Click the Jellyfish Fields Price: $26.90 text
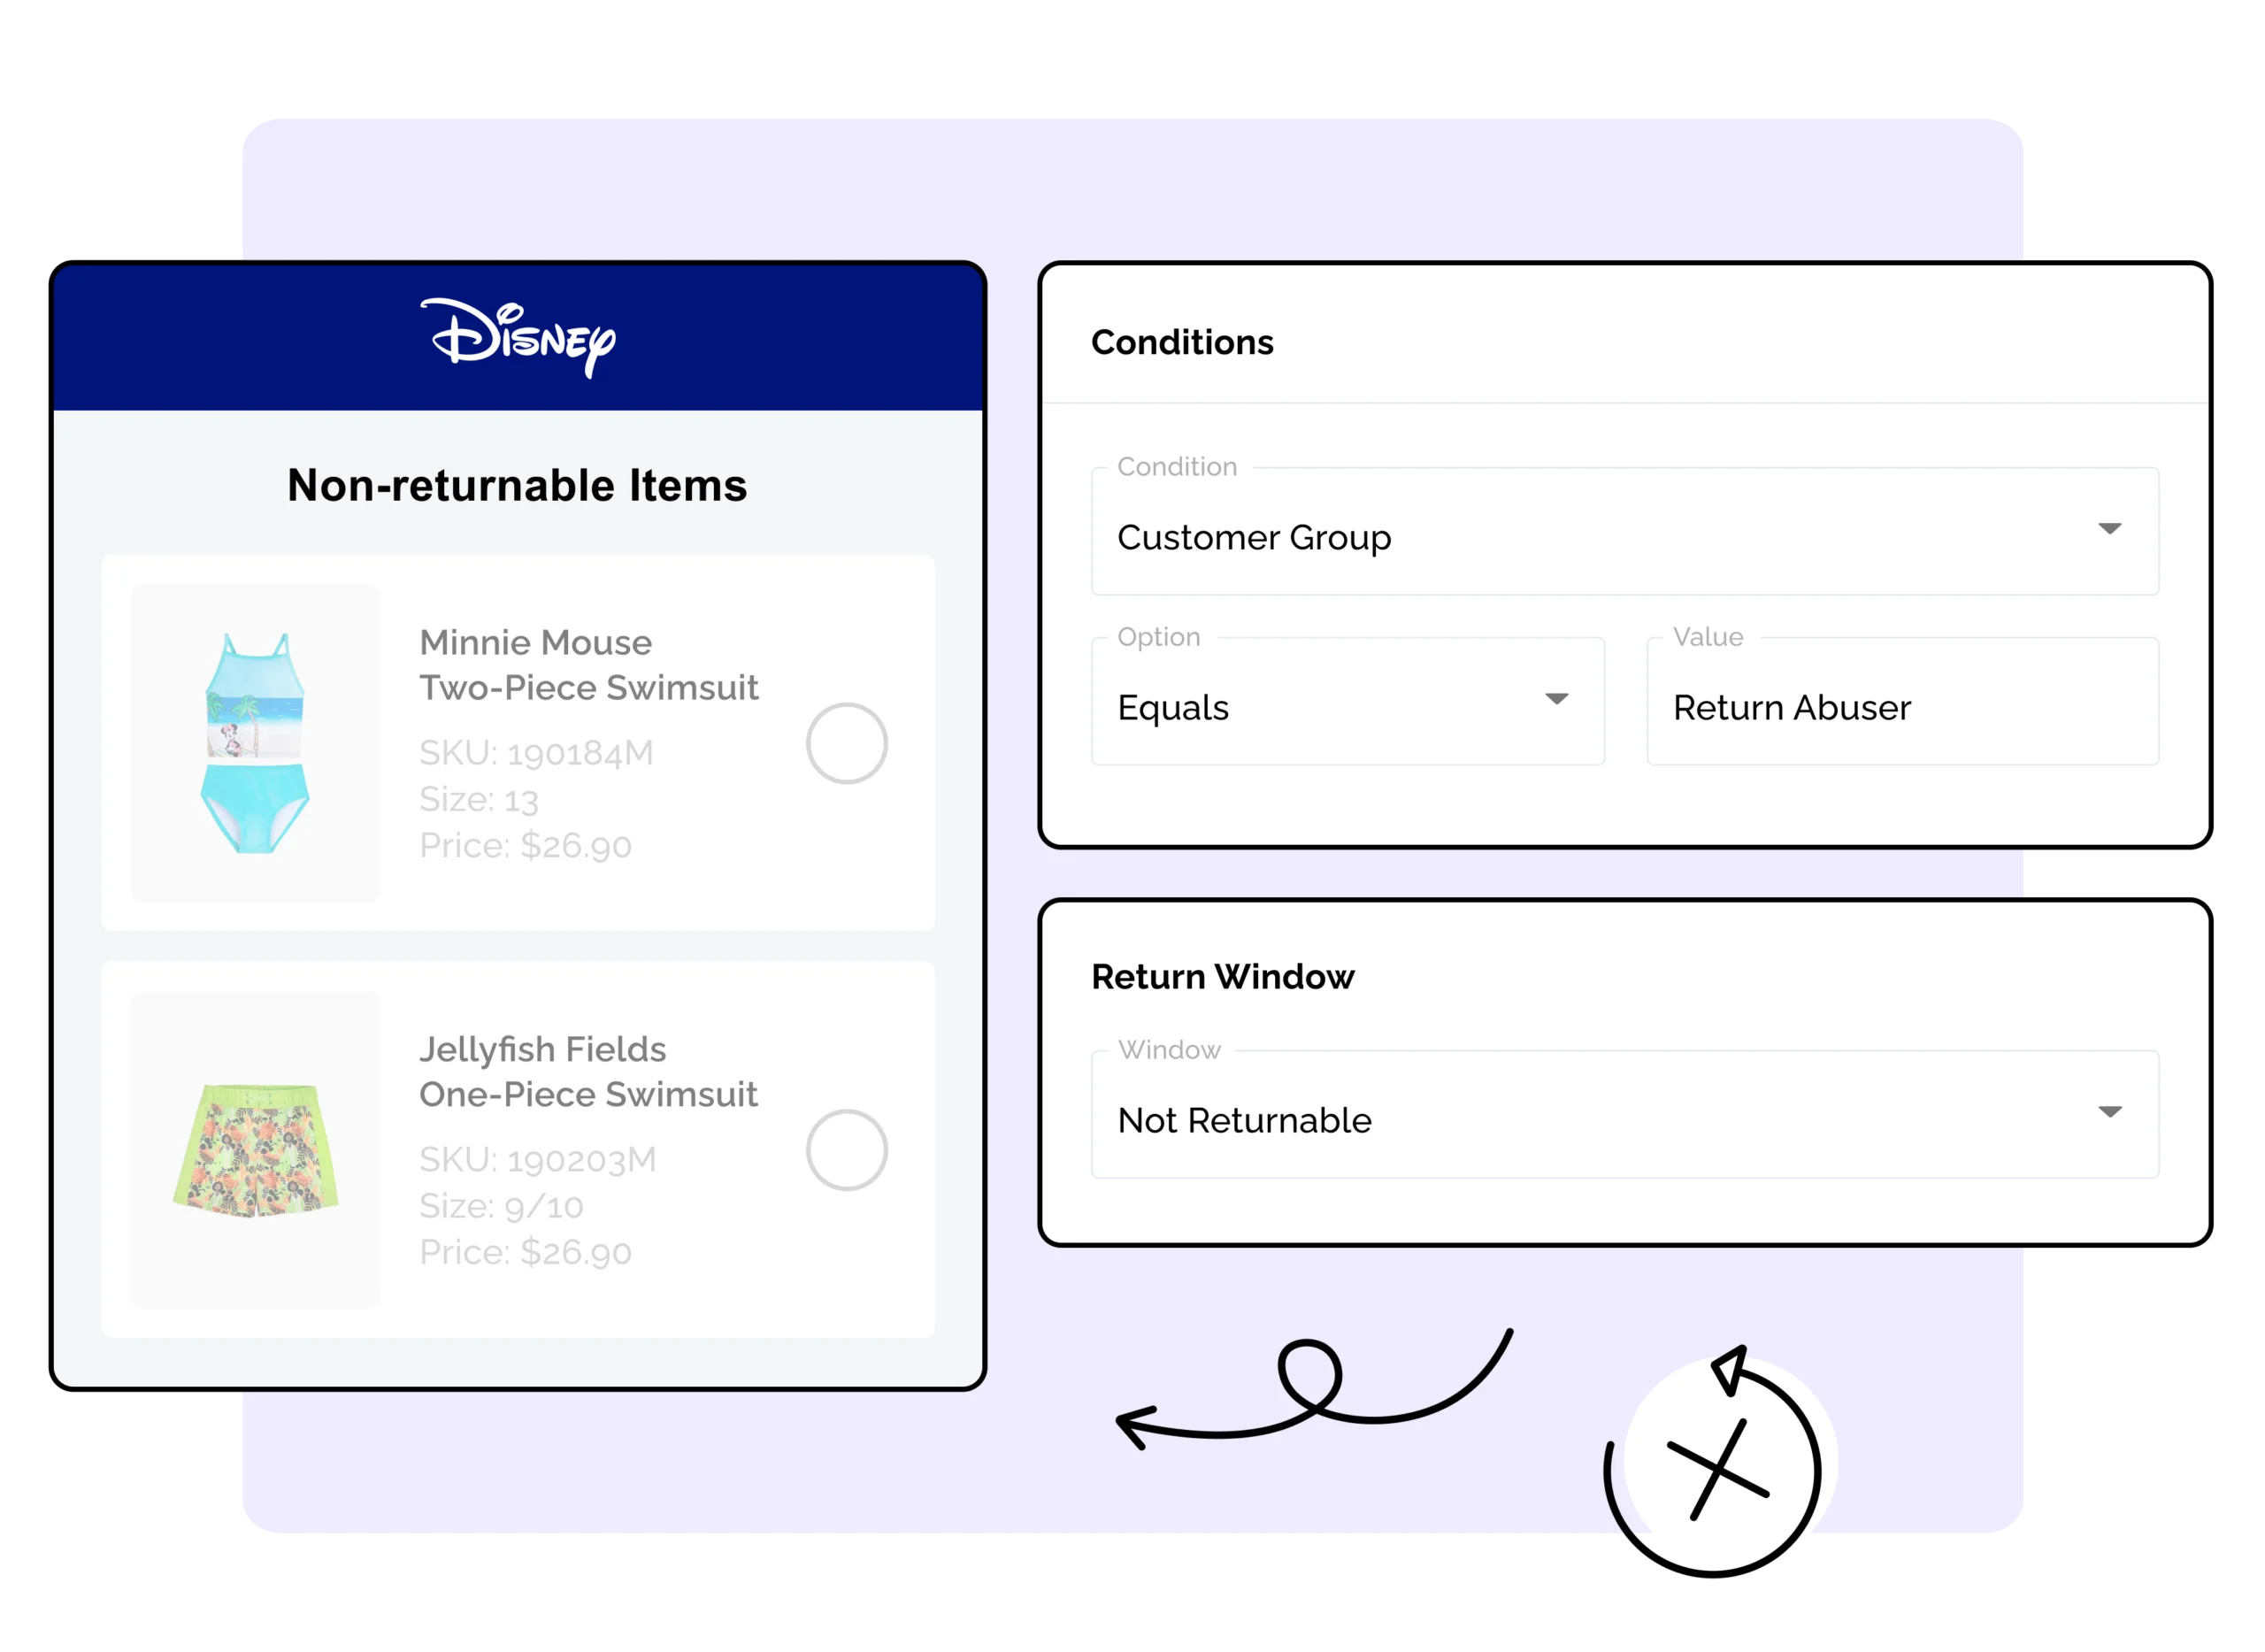The width and height of the screenshot is (2265, 1652). [x=525, y=1253]
